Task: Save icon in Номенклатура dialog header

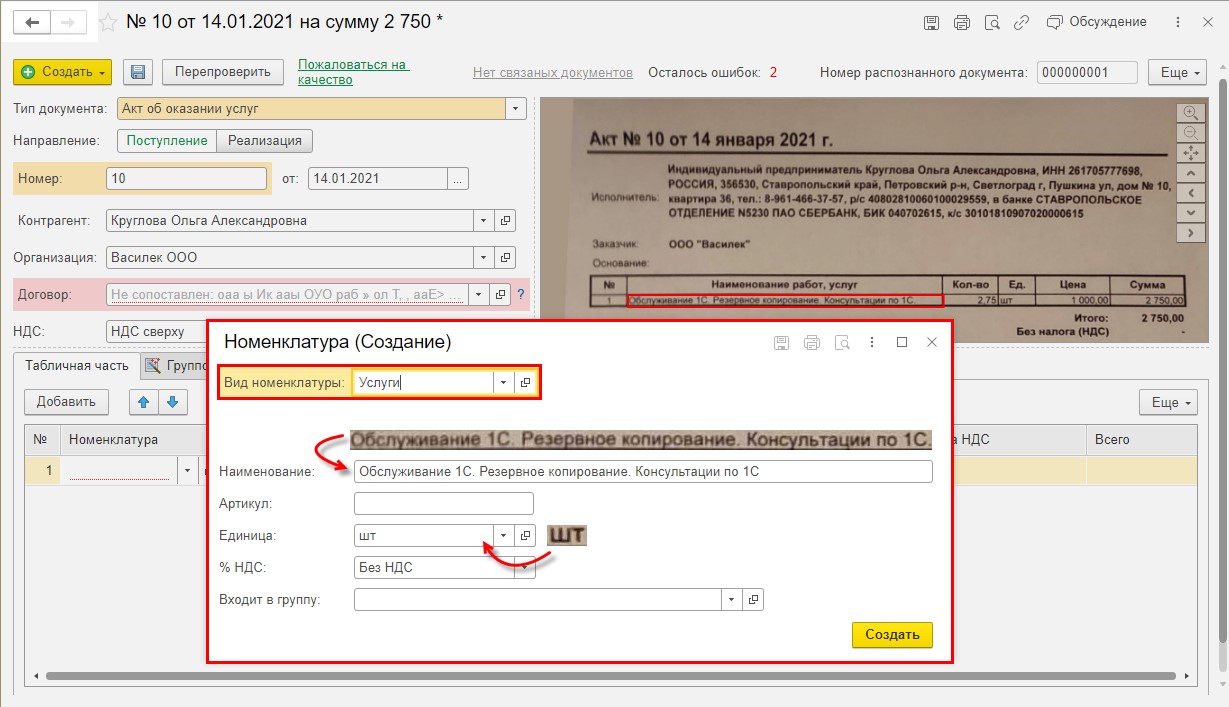Action: pos(782,342)
